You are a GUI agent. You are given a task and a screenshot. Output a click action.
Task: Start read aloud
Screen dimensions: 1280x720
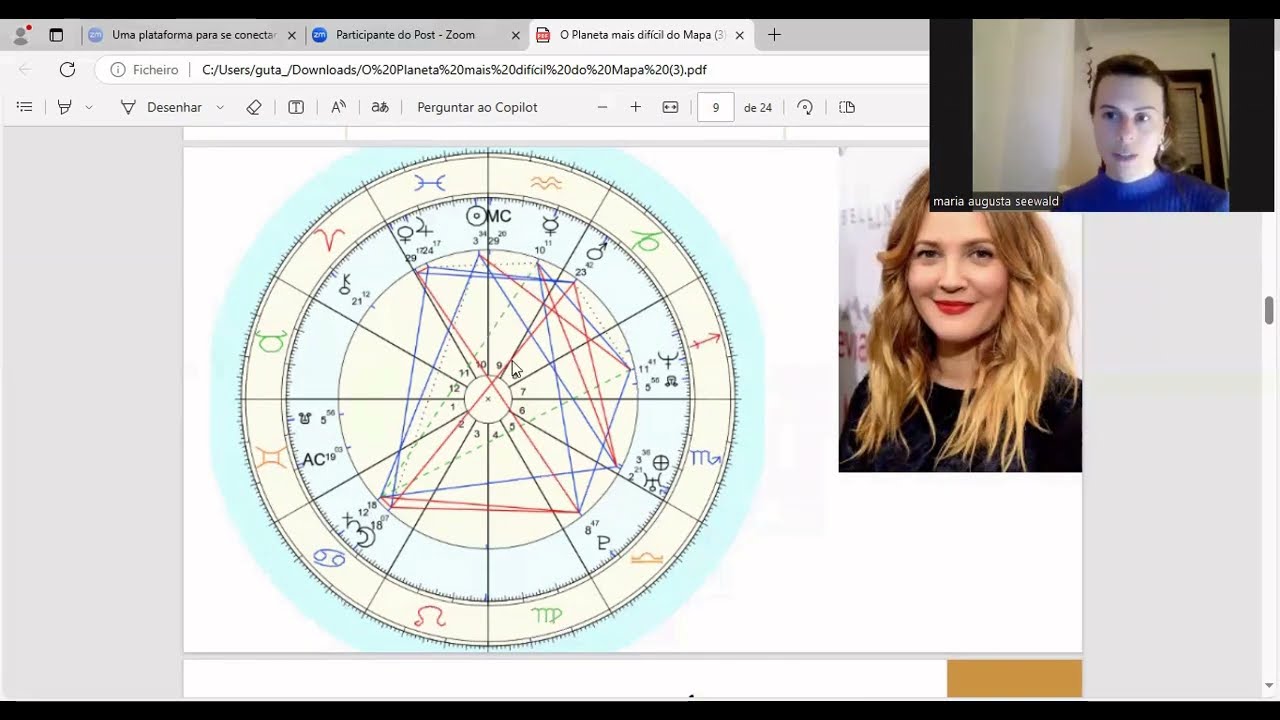pos(338,107)
